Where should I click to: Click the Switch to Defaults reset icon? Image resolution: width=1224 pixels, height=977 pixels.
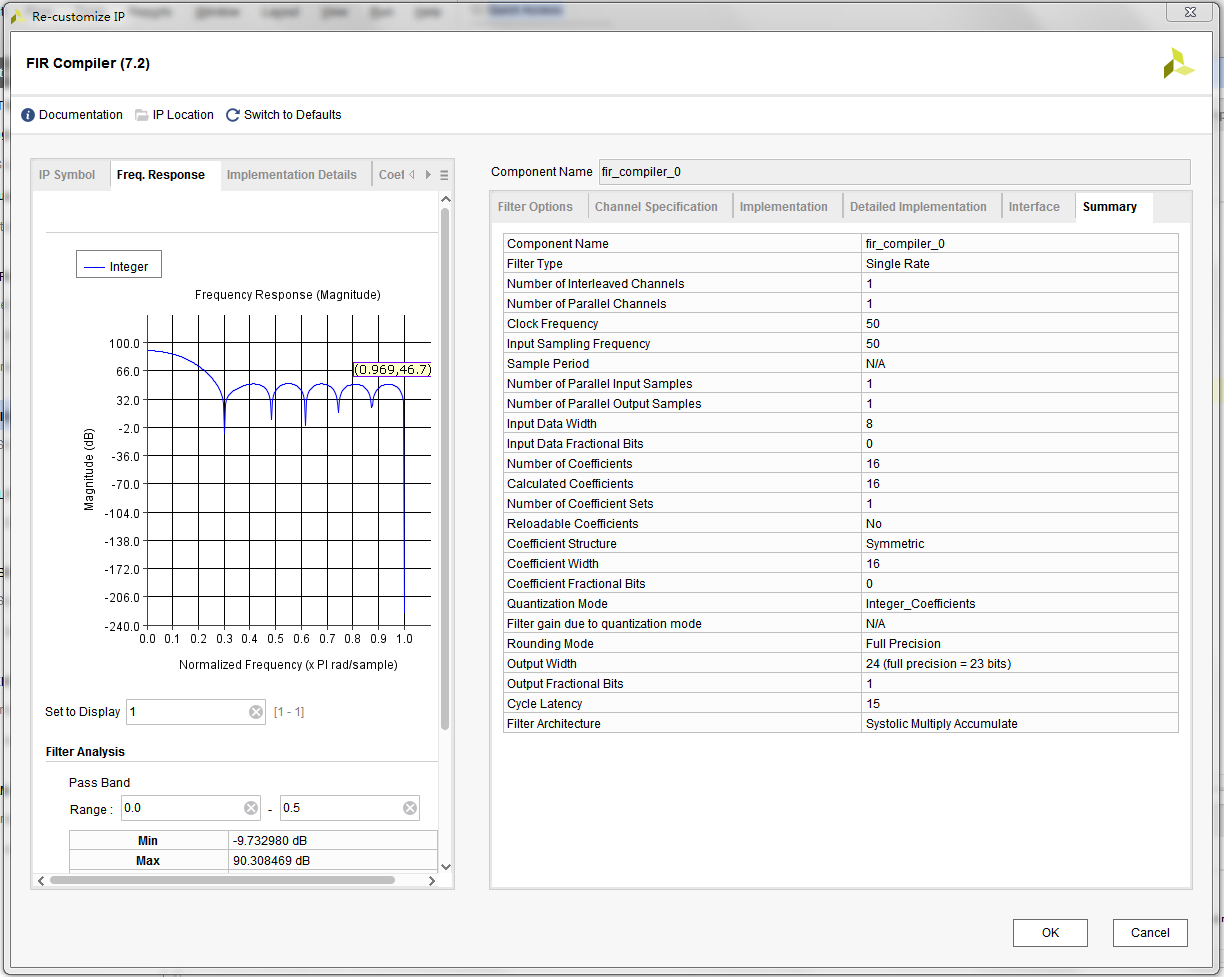(233, 114)
